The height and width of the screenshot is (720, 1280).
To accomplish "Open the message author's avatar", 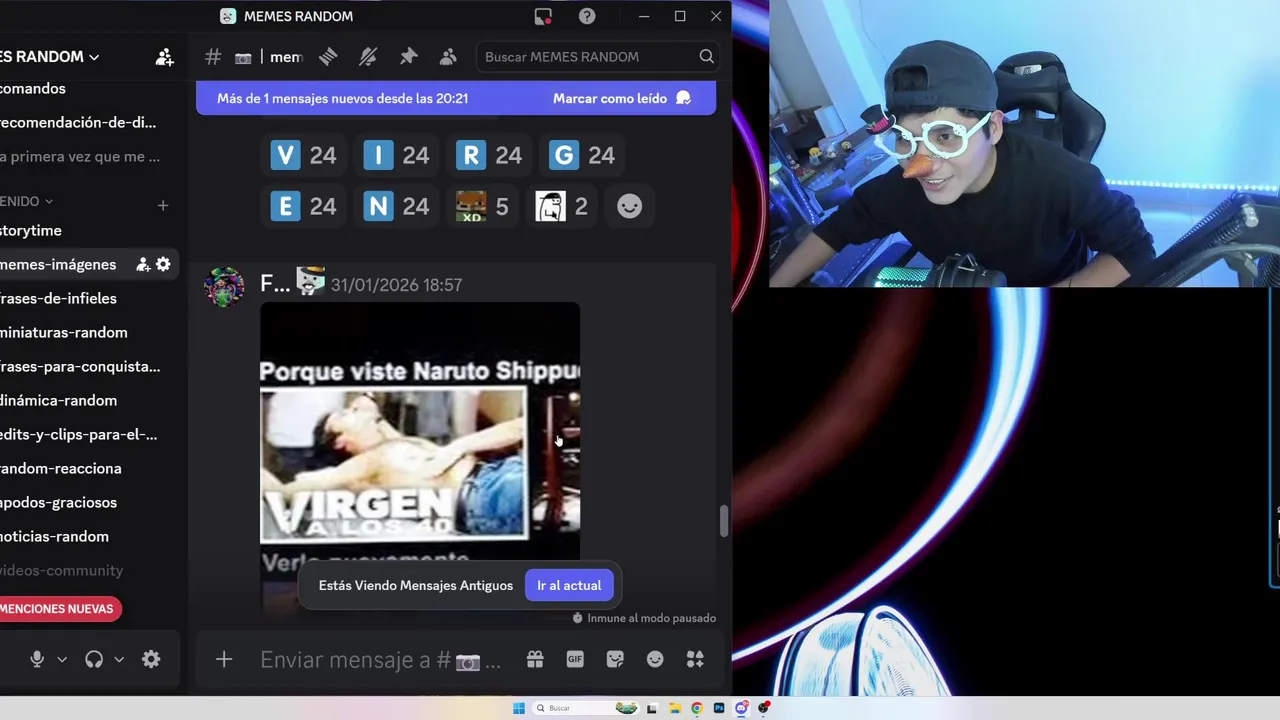I will [224, 287].
